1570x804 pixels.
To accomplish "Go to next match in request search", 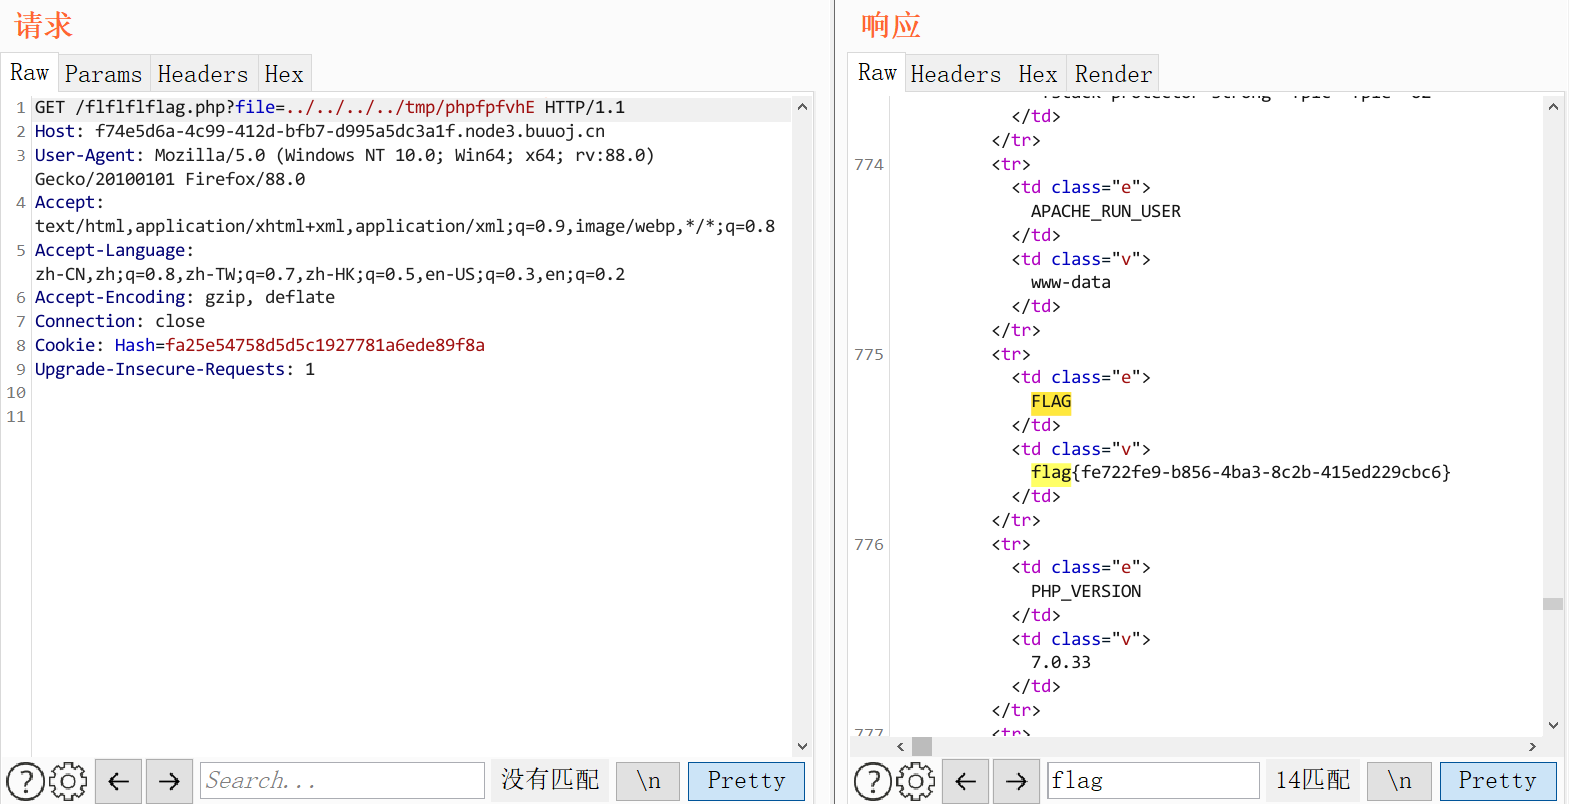I will (169, 781).
